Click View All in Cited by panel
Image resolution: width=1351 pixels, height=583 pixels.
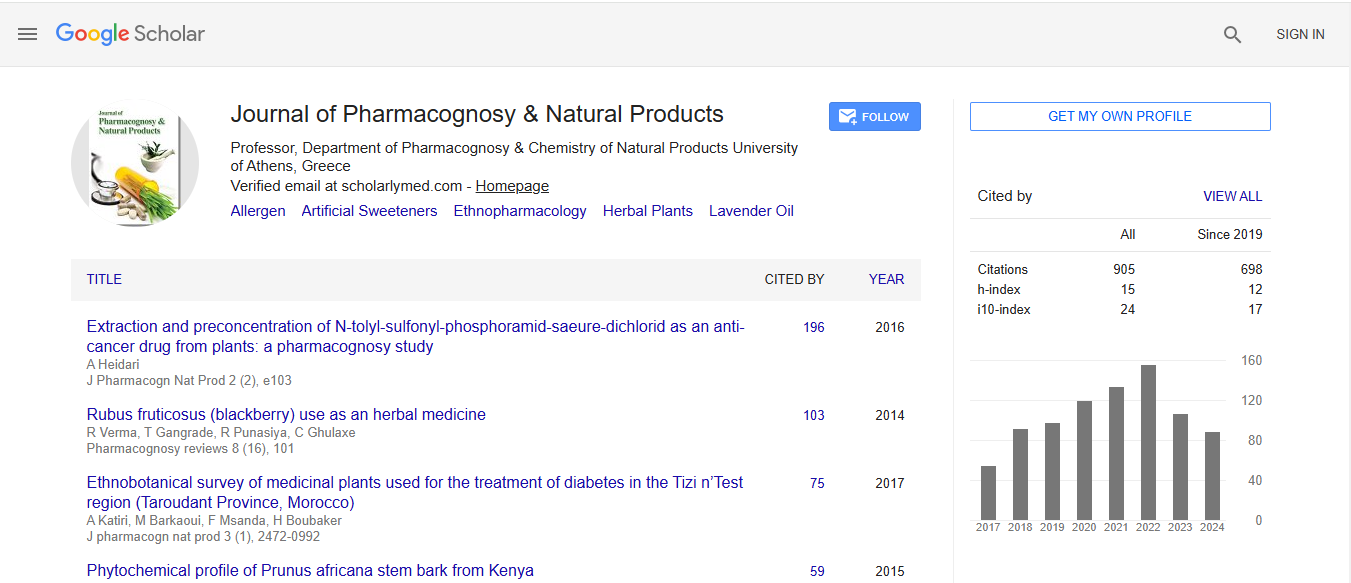point(1233,197)
